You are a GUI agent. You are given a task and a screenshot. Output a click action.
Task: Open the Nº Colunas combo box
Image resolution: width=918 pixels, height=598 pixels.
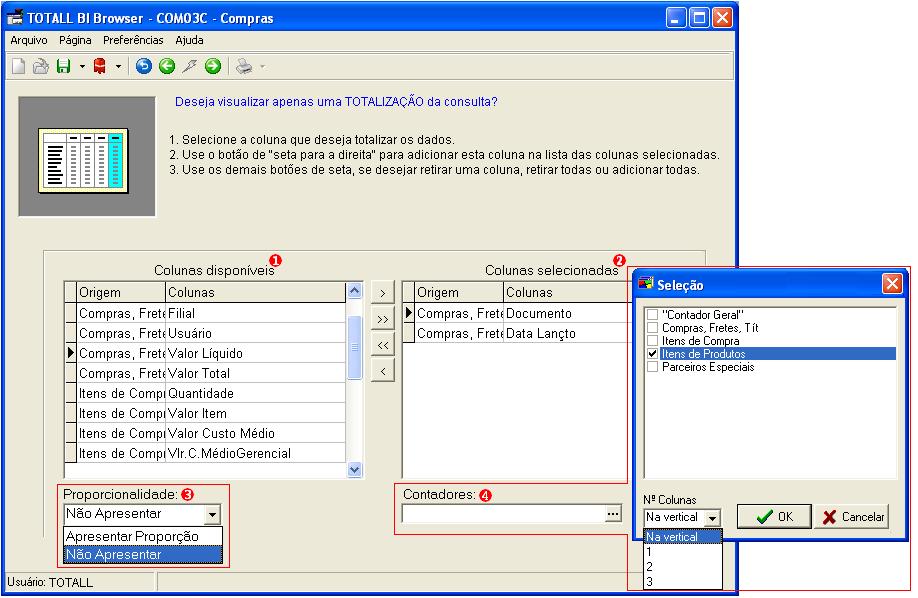tap(712, 518)
